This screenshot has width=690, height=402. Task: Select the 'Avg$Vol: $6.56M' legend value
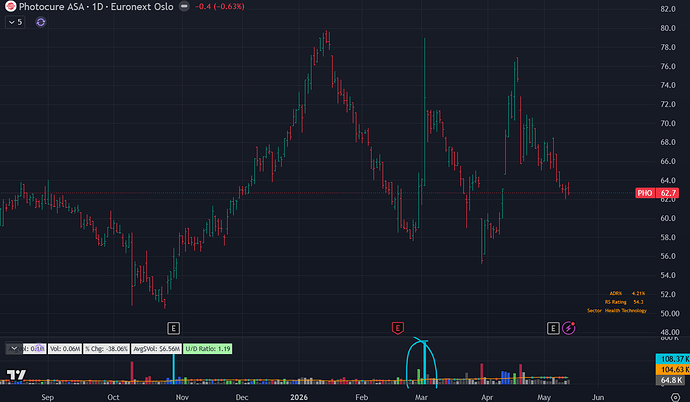[x=156, y=349]
